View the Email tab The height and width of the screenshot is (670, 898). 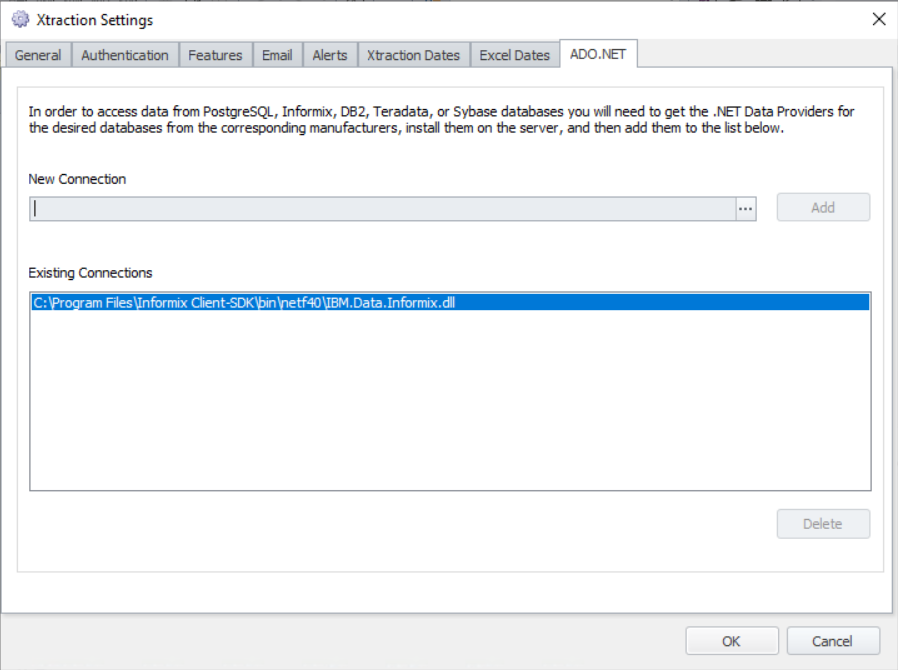point(277,55)
